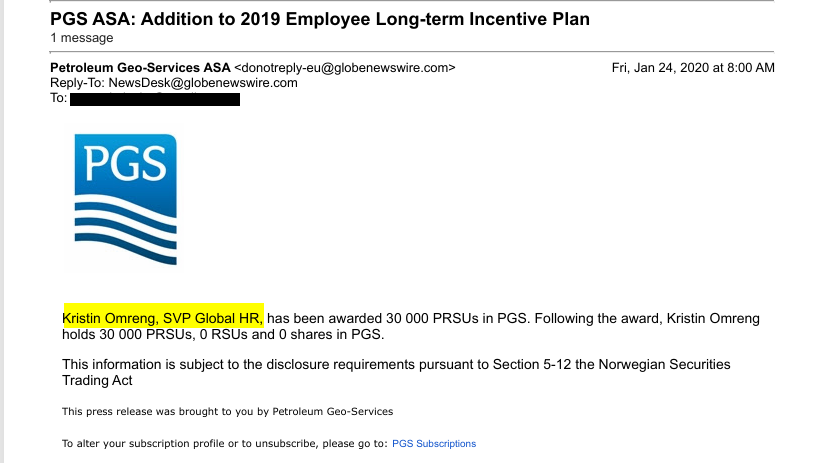Viewport: 819px width, 463px height.
Task: Click the redacted recipient address bar
Action: click(x=155, y=99)
